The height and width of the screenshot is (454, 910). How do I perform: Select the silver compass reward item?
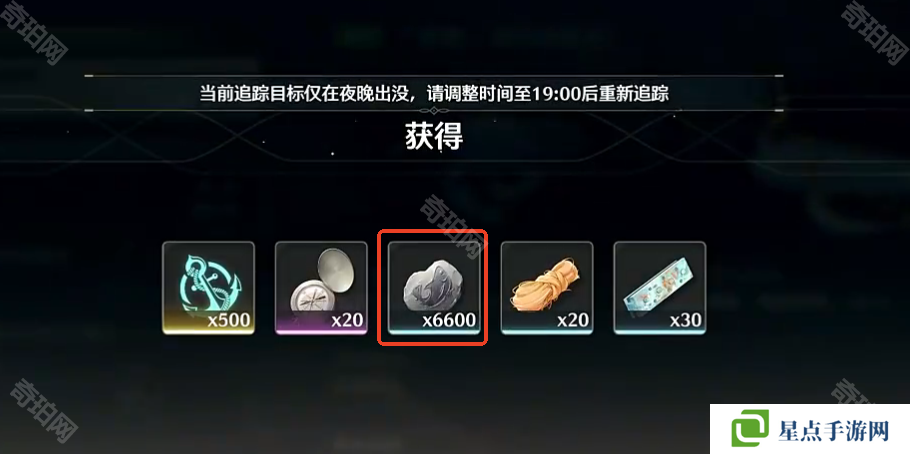[x=321, y=288]
